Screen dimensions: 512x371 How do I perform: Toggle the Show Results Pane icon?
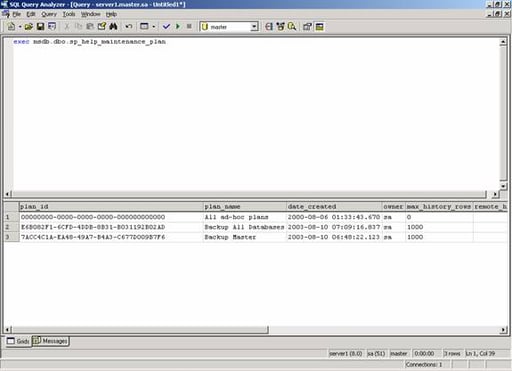[x=319, y=27]
